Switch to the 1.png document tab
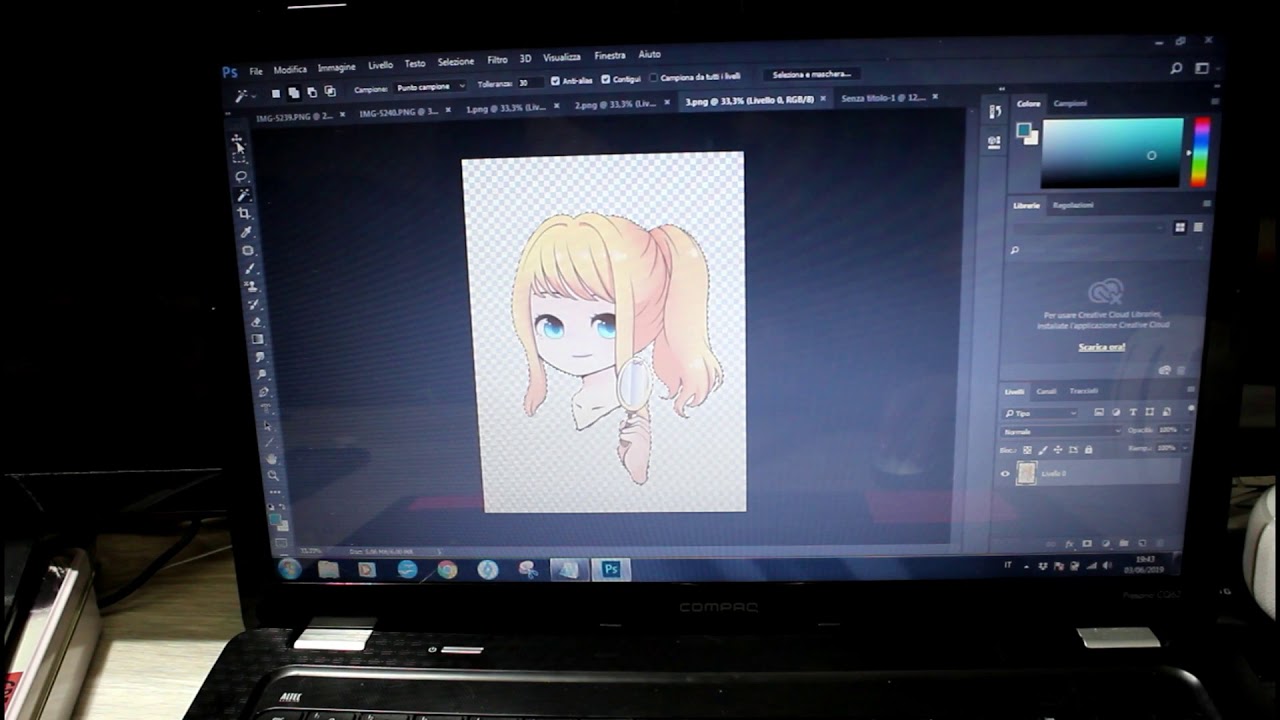The height and width of the screenshot is (720, 1280). pyautogui.click(x=507, y=108)
